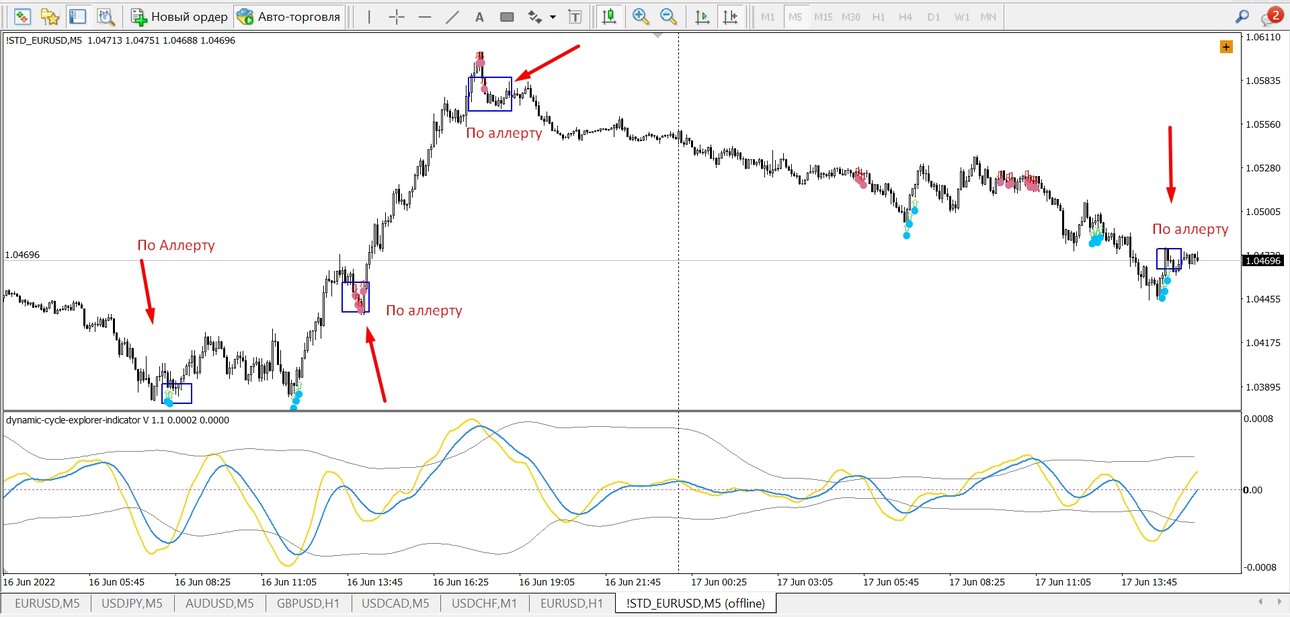
Task: Switch to M5 timeframe
Action: click(x=795, y=17)
